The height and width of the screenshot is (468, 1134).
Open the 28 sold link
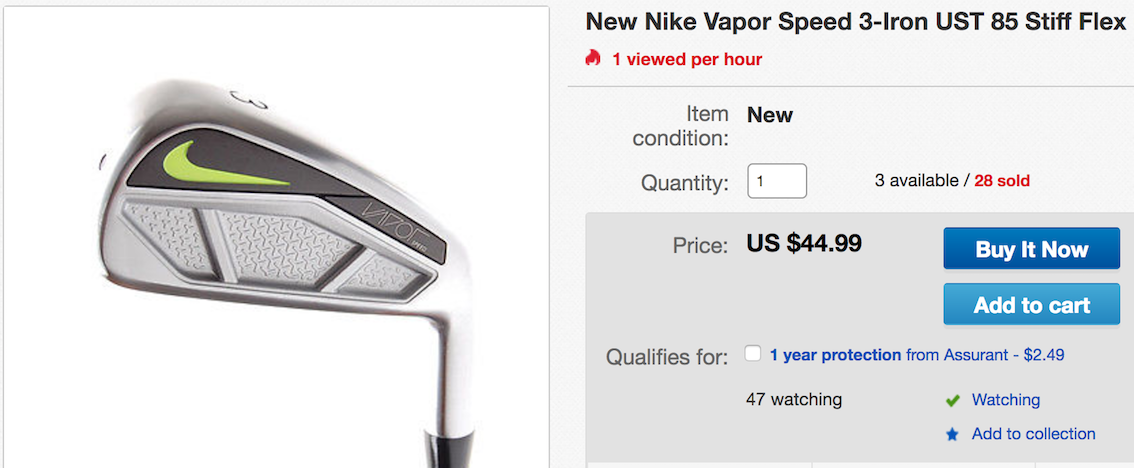(x=1002, y=181)
